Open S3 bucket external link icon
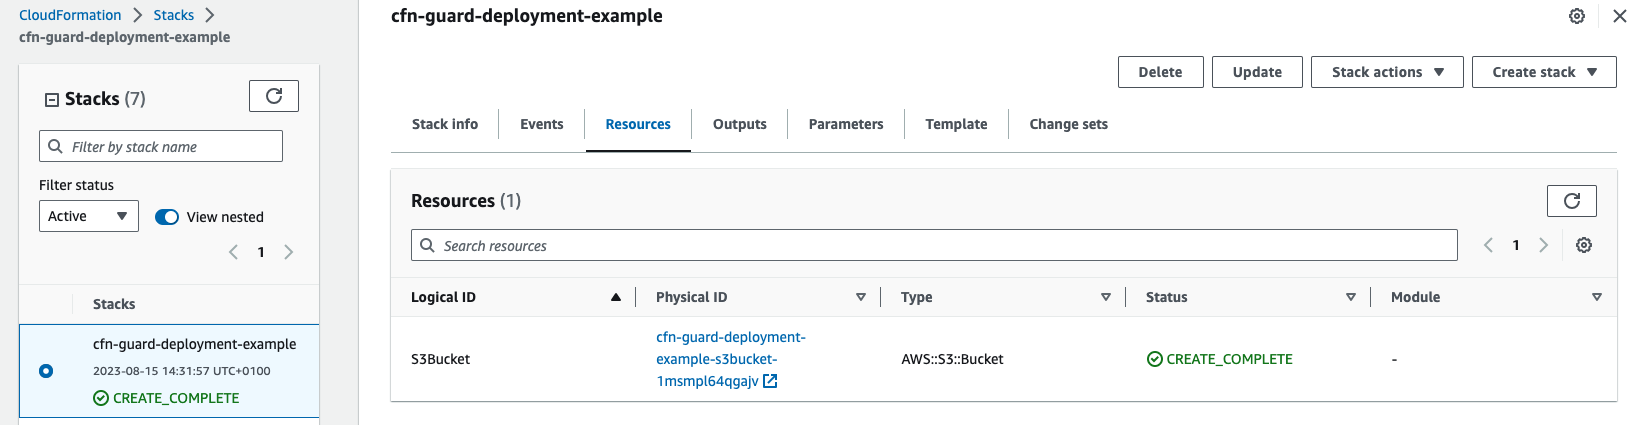The width and height of the screenshot is (1638, 425). point(770,381)
